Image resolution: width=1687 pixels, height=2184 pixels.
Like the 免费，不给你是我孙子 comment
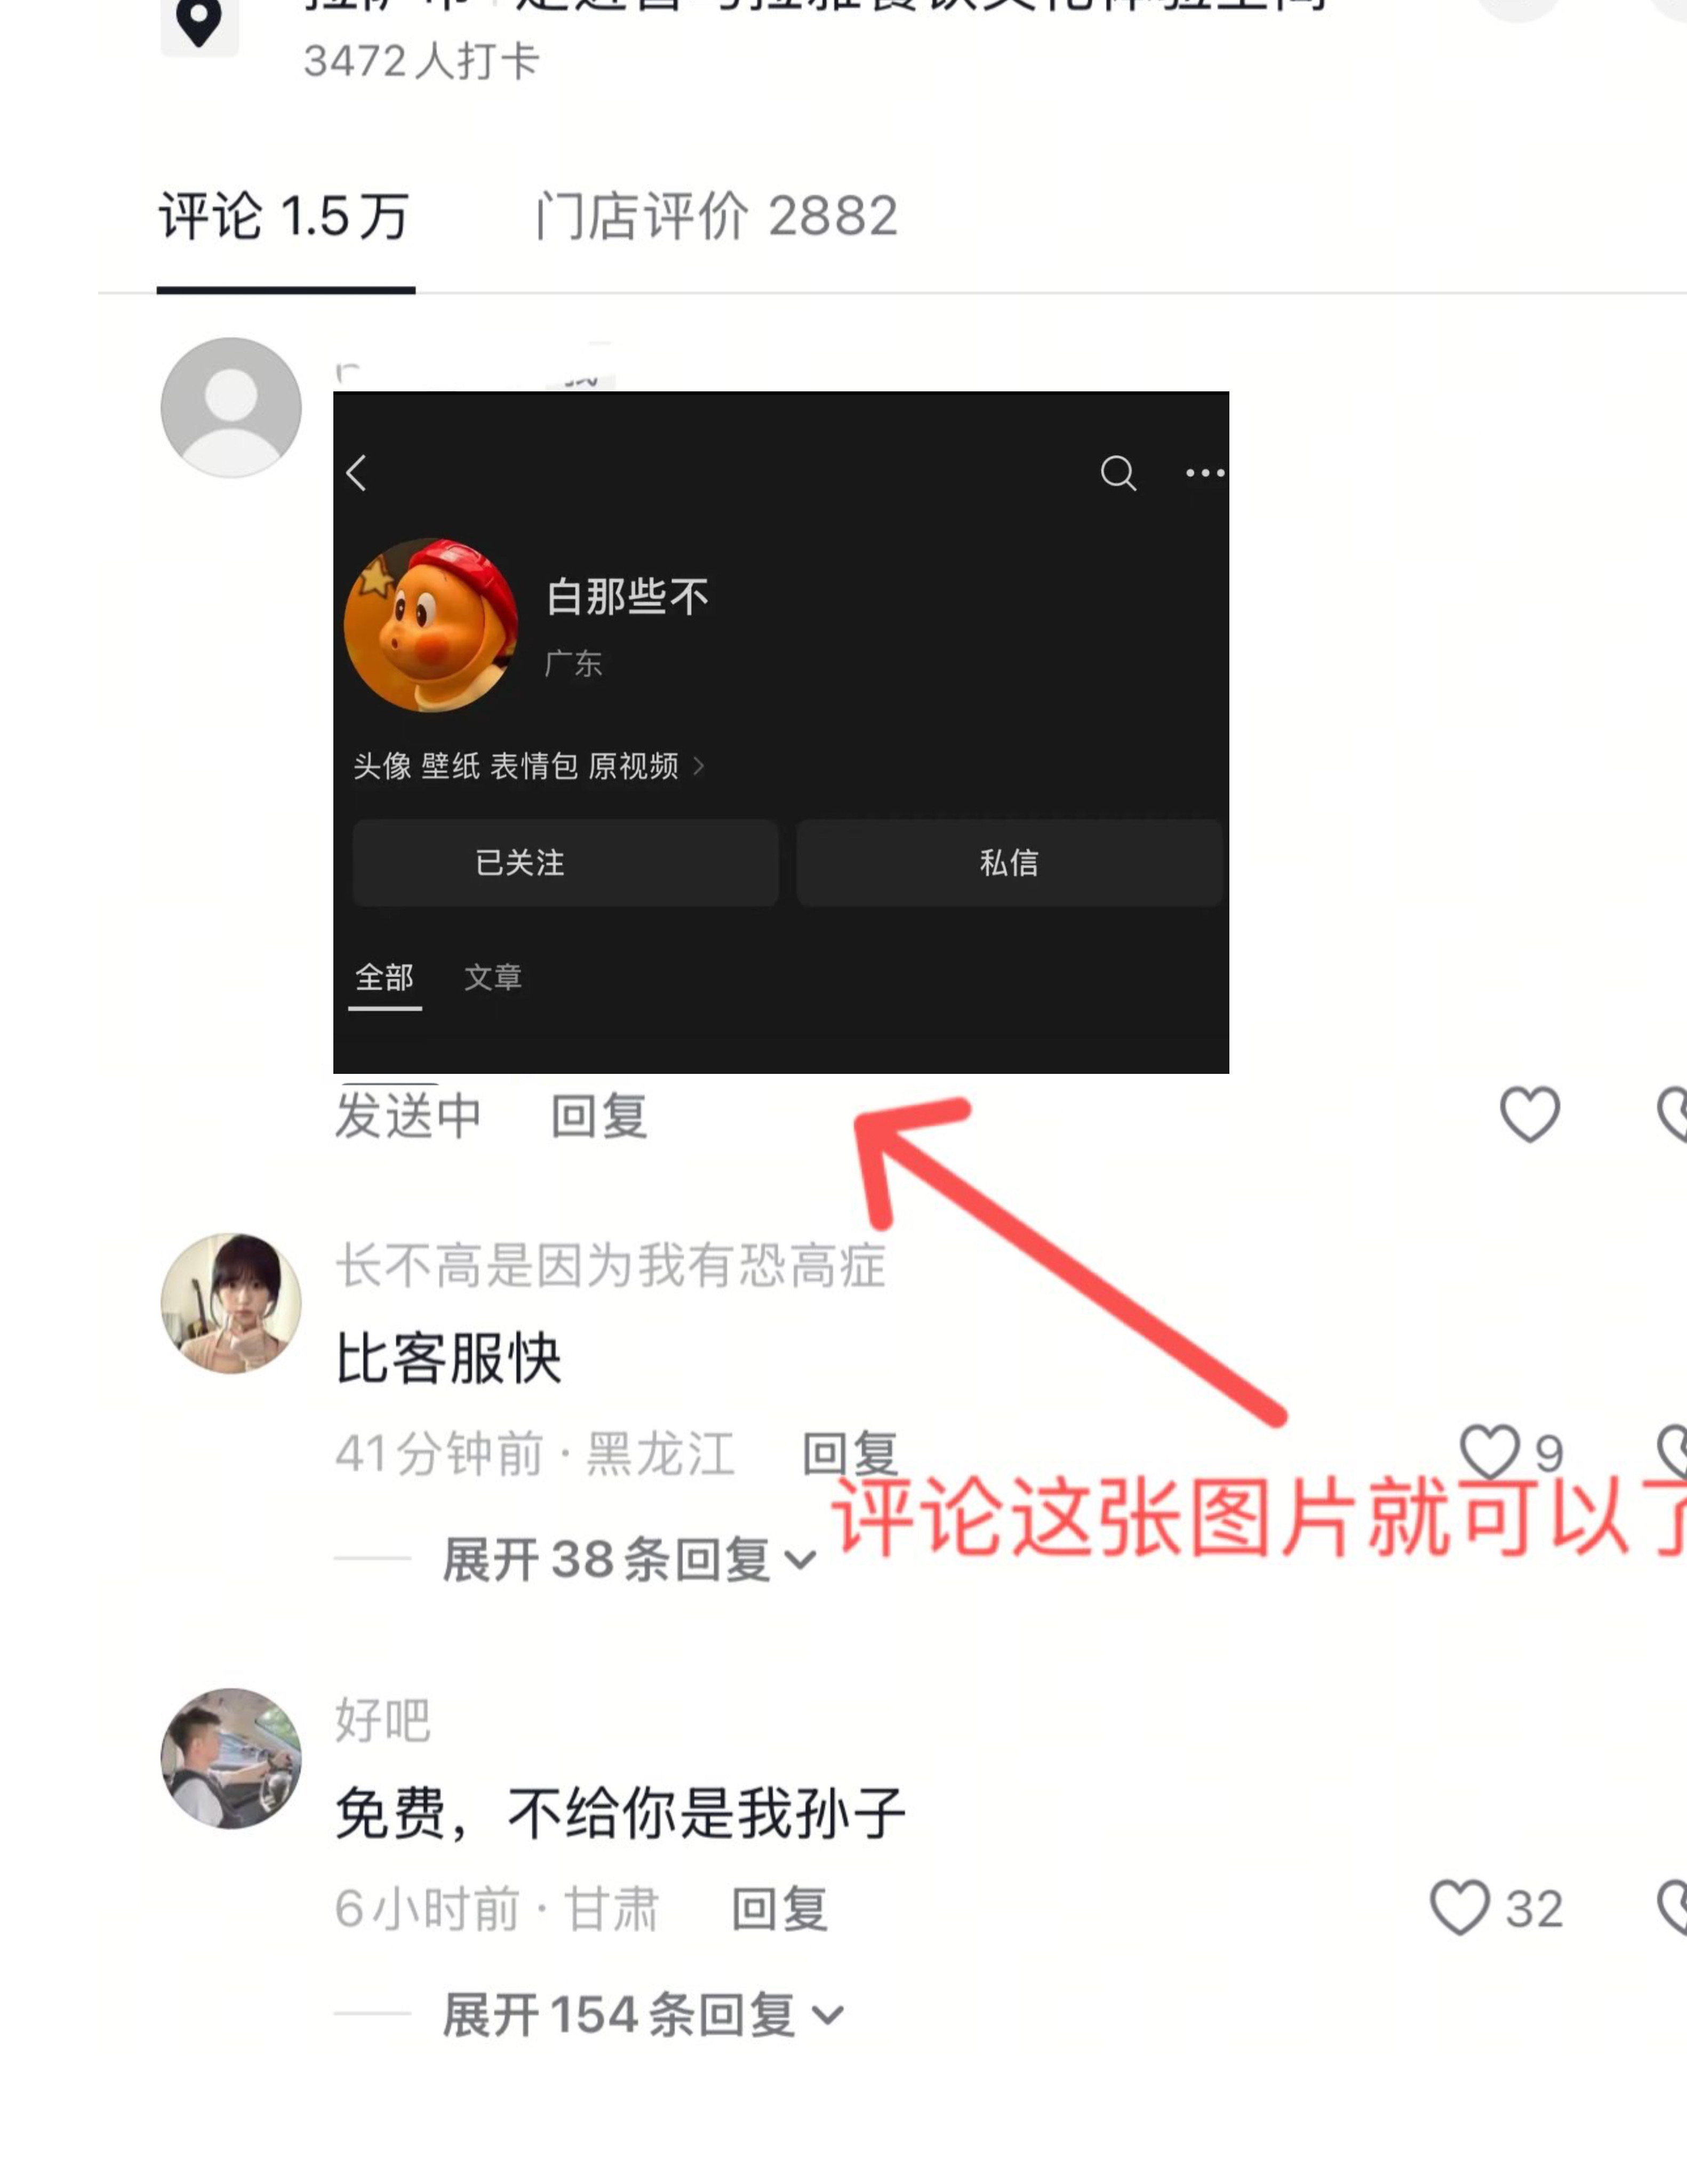1459,1907
